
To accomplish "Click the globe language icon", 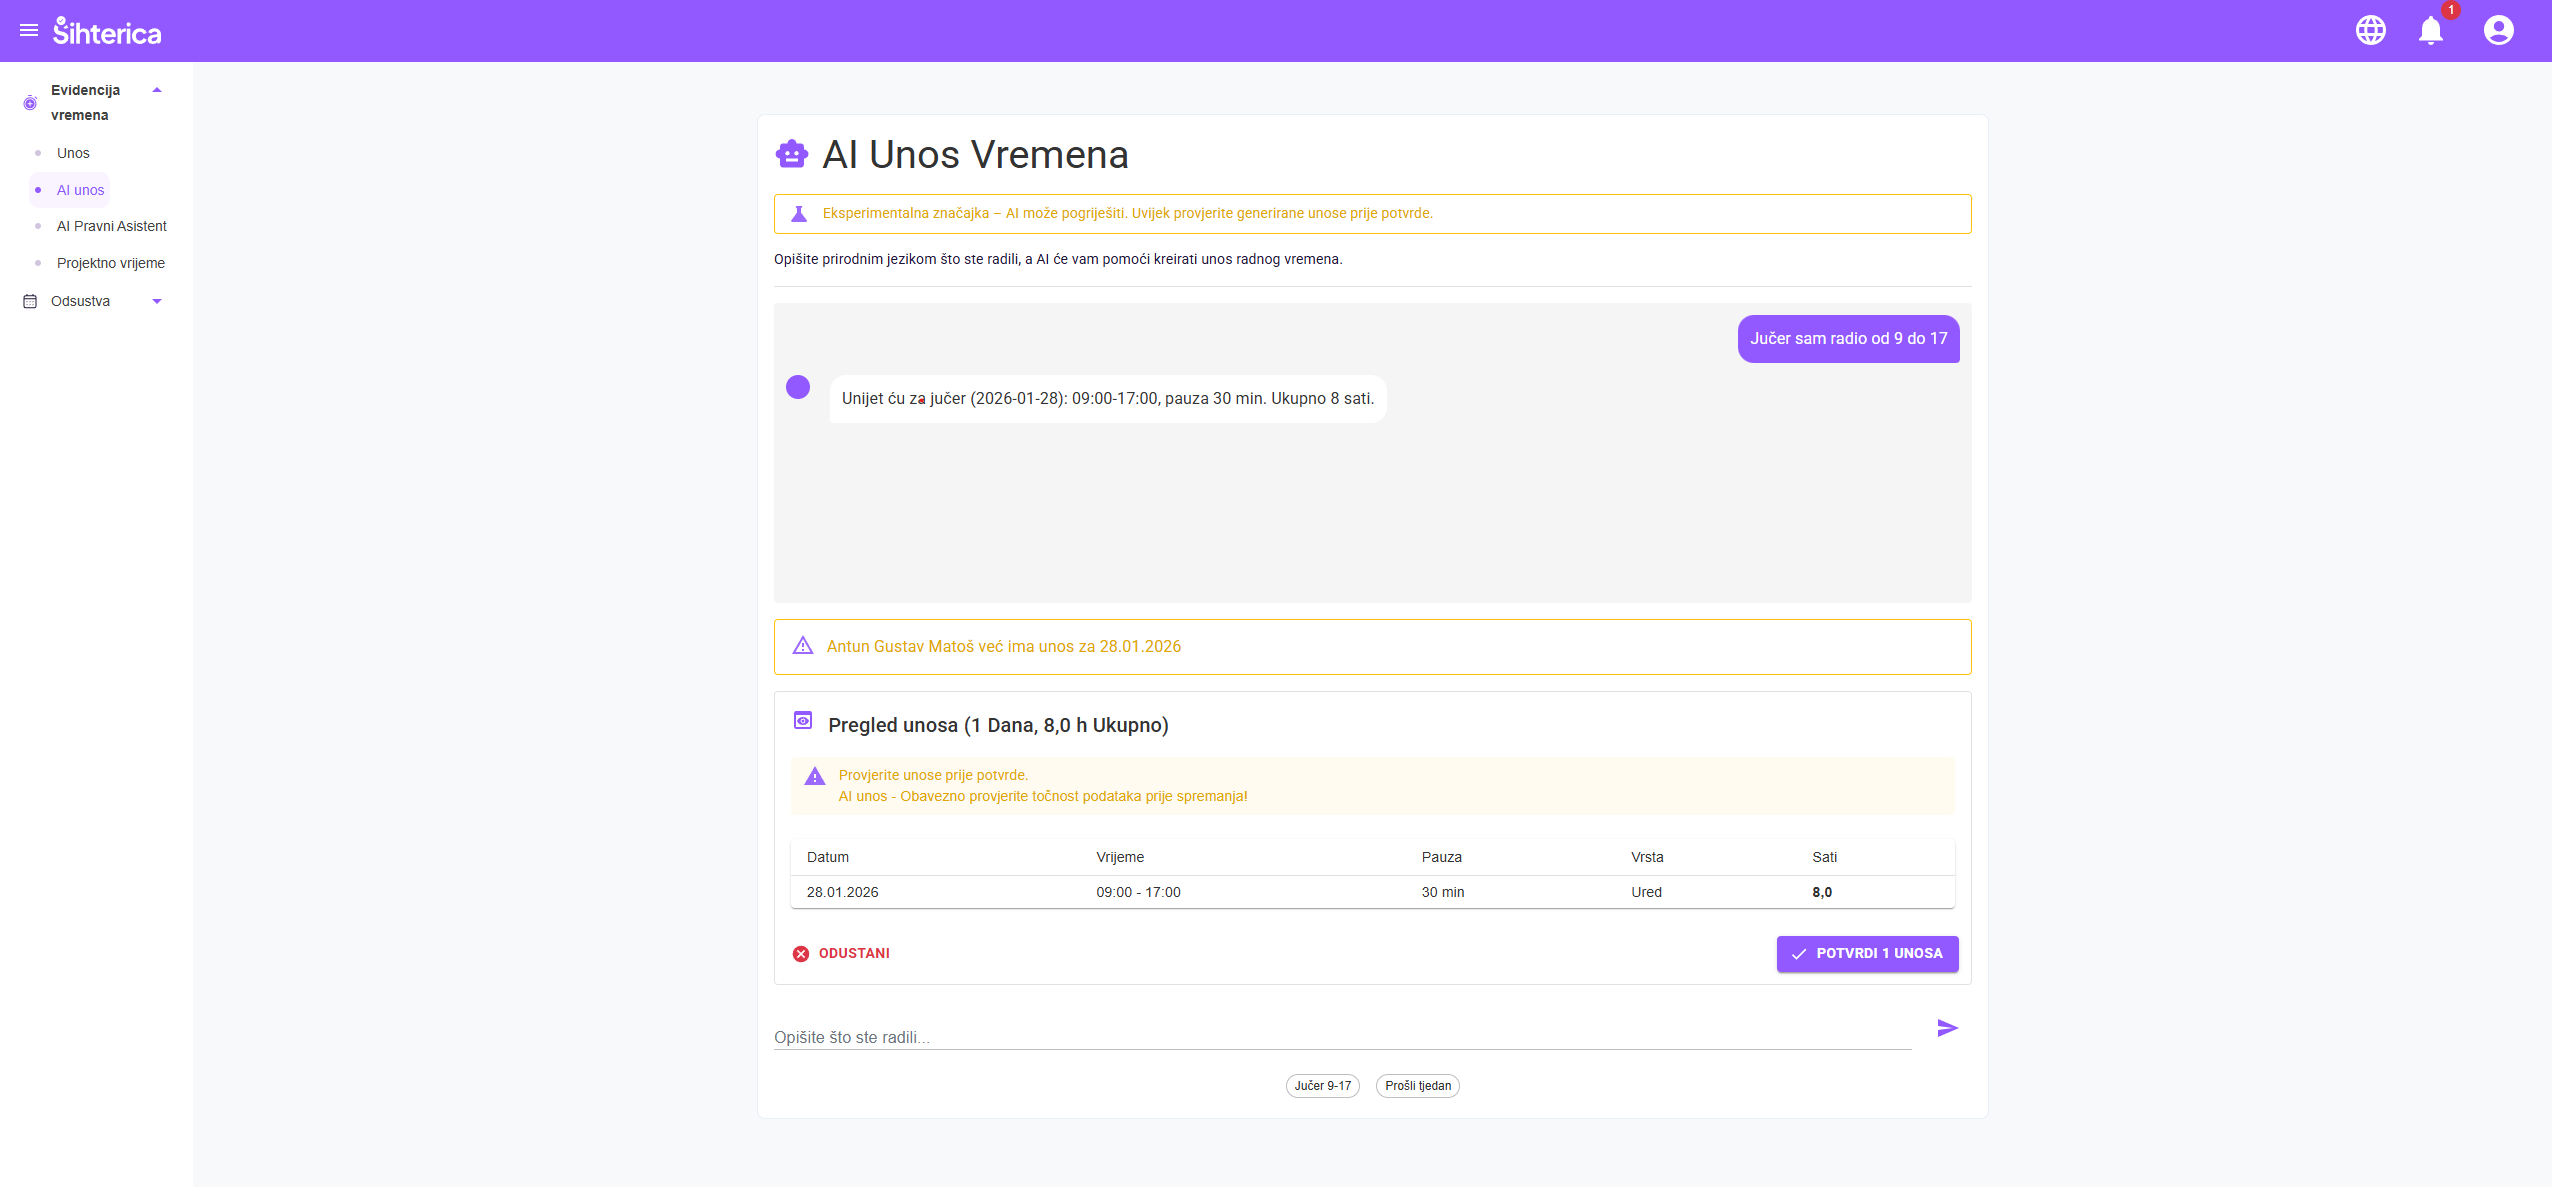I will pyautogui.click(x=2370, y=31).
